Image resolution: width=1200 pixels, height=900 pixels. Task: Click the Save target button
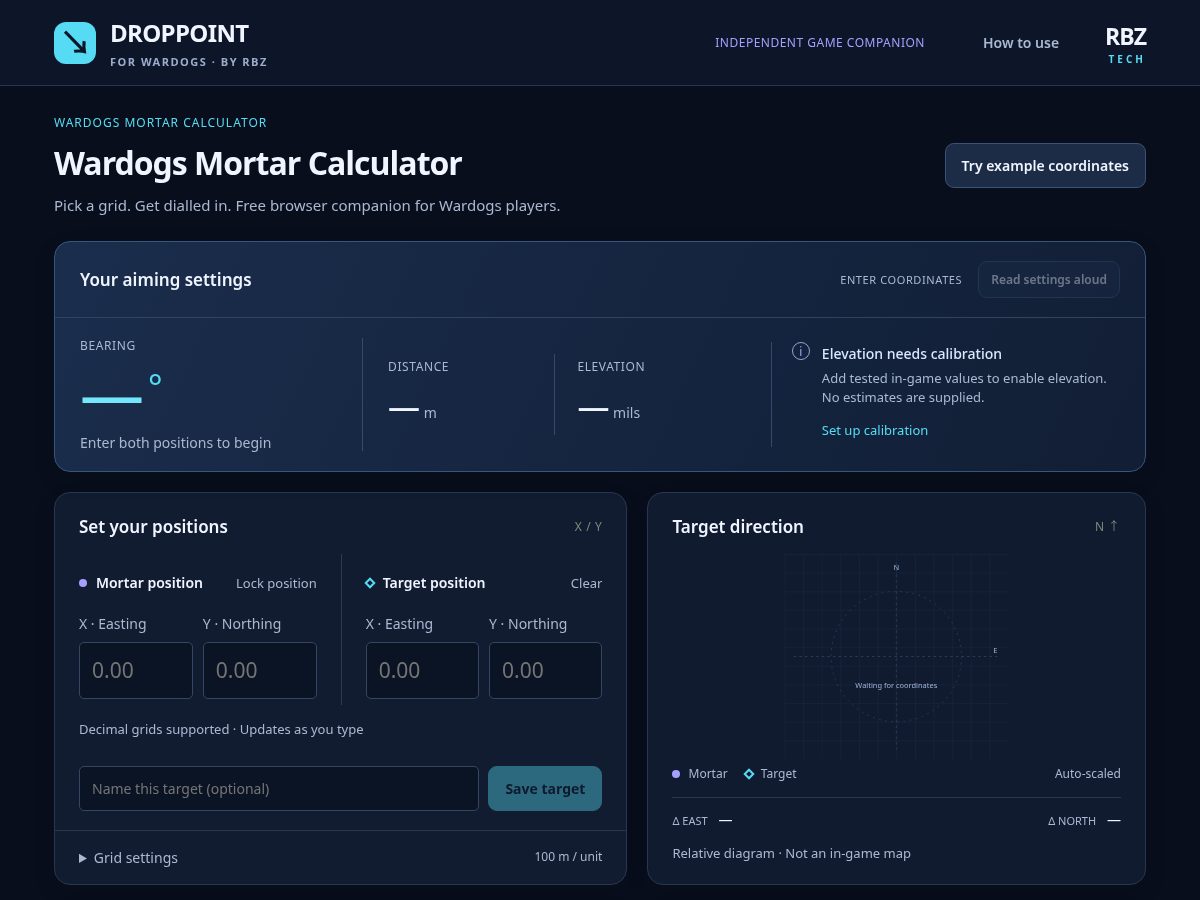[x=545, y=789]
